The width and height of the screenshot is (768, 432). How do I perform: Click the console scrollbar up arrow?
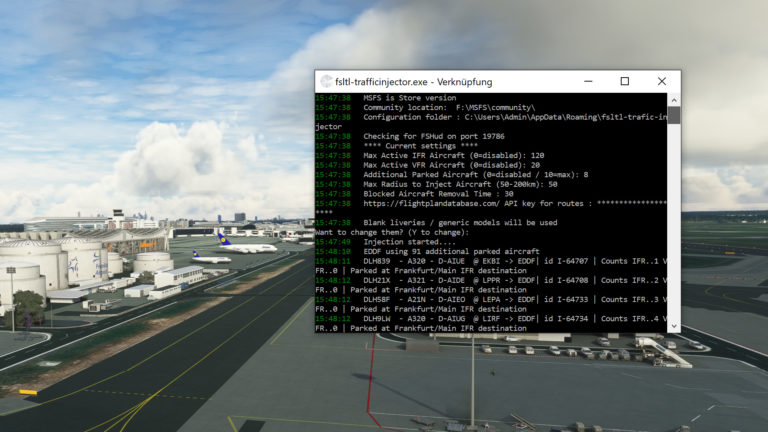click(674, 100)
